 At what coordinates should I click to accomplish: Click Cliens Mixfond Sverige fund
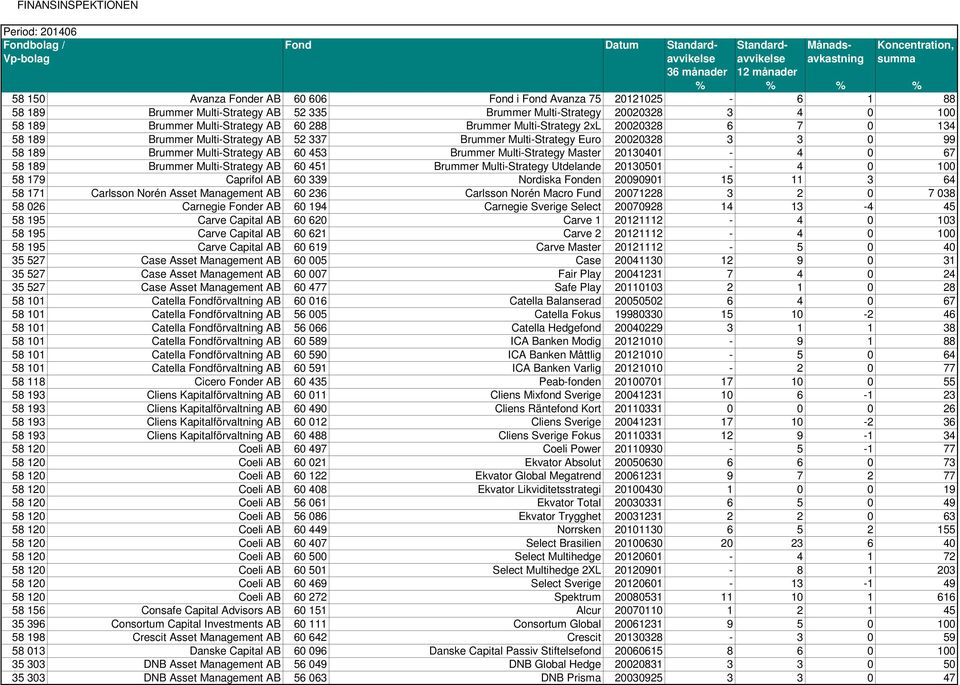click(x=546, y=395)
